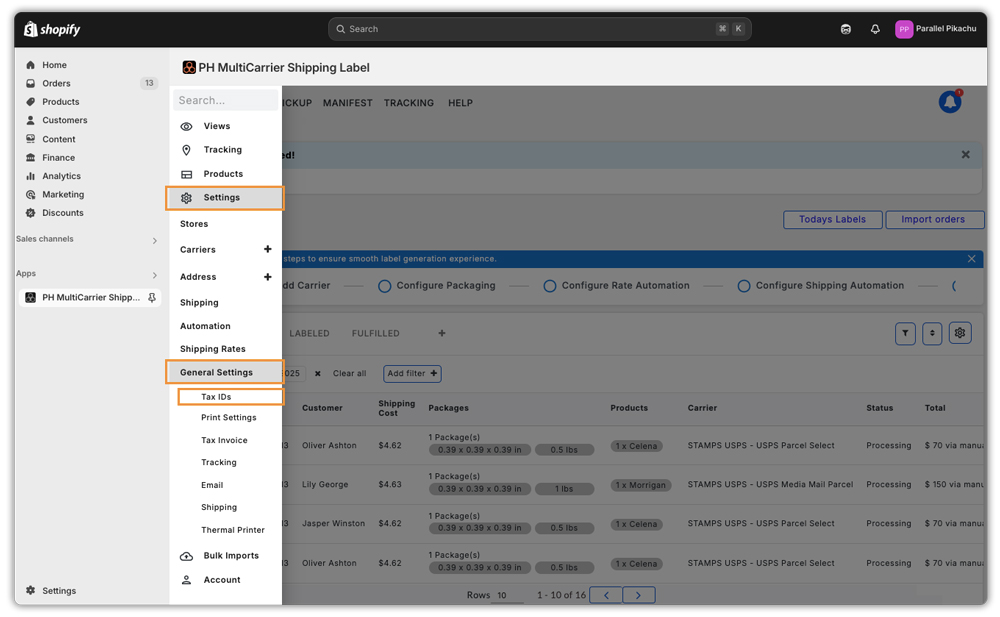The width and height of the screenshot is (1000, 617).
Task: Open the HELP tab
Action: pos(460,103)
